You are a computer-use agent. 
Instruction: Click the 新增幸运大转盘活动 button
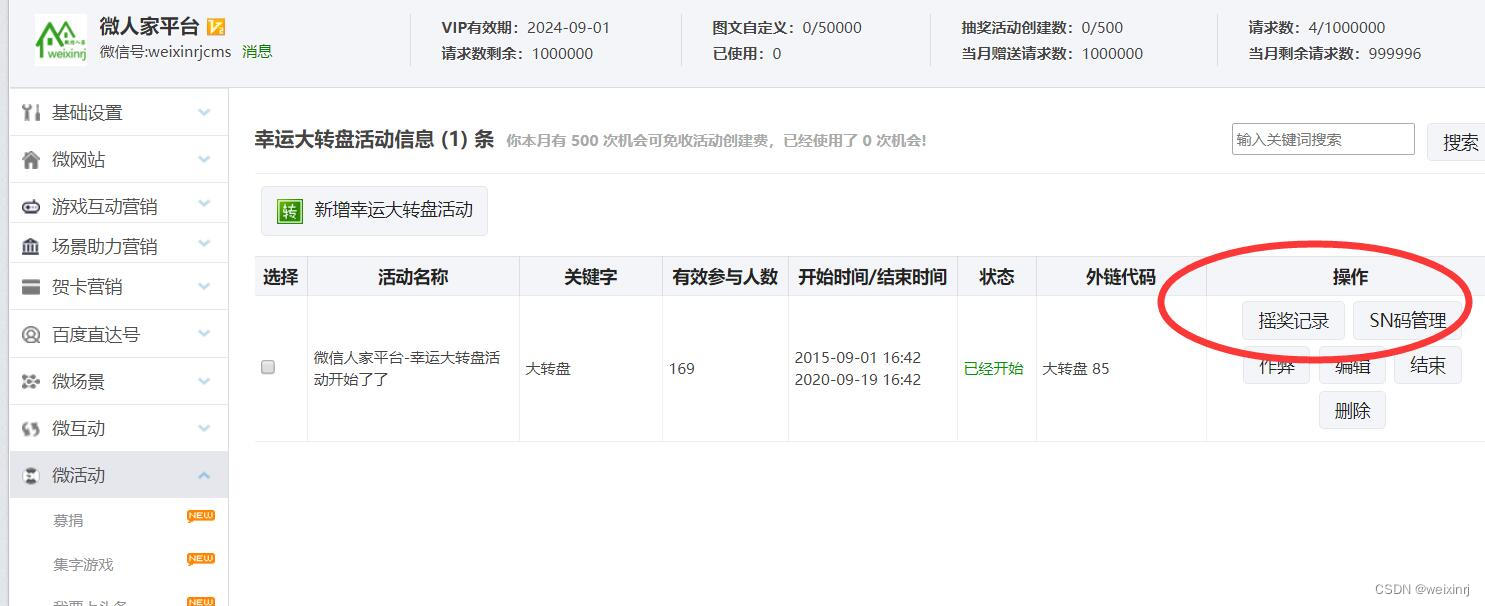[374, 211]
